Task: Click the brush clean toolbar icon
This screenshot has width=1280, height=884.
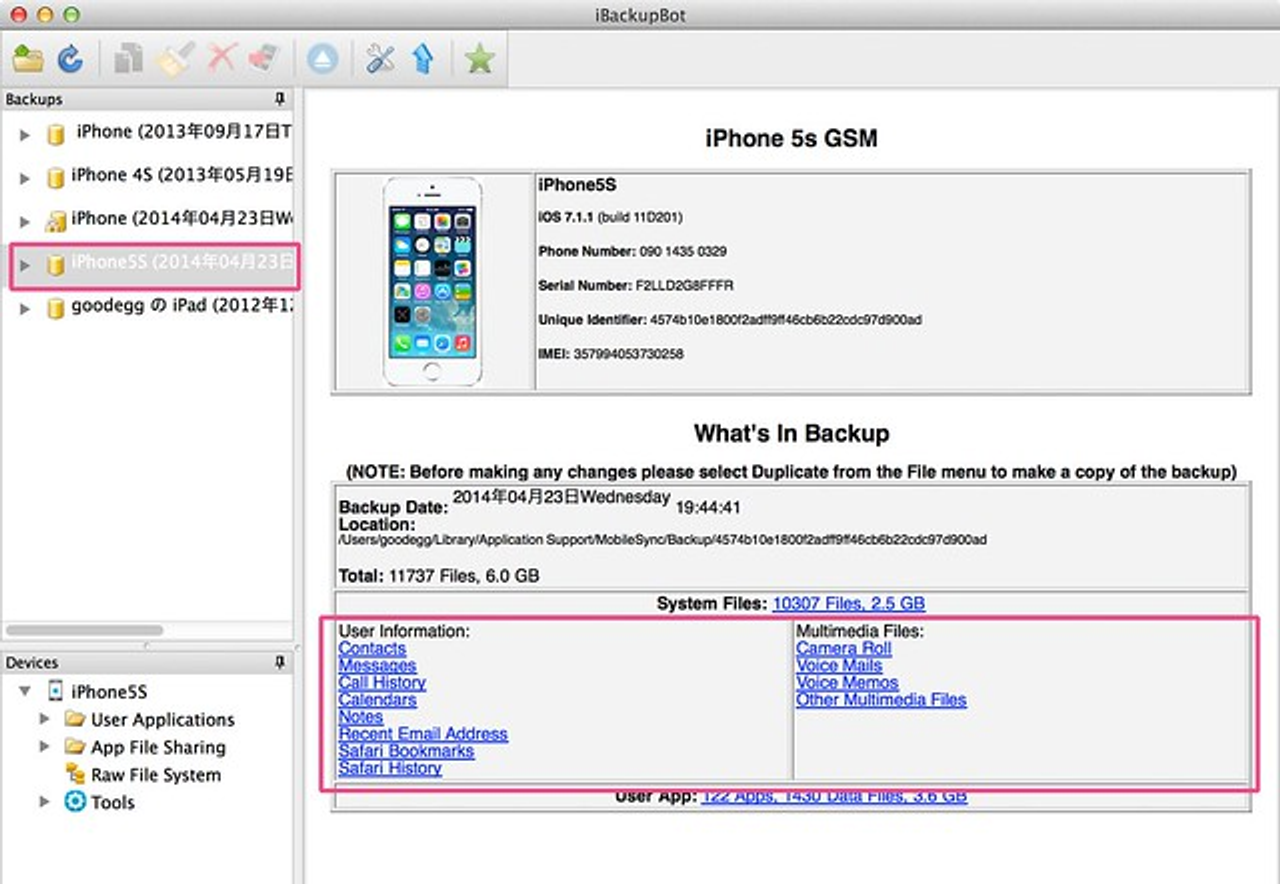Action: 174,59
